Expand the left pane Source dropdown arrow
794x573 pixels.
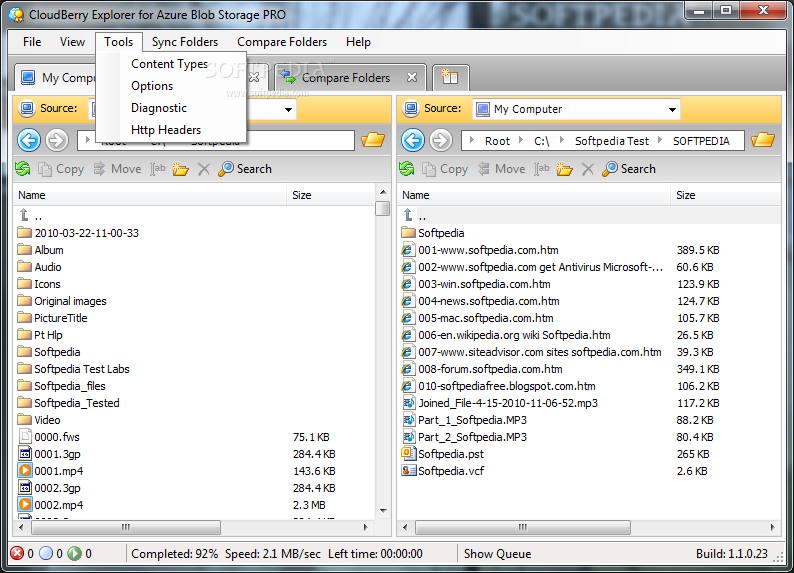(x=288, y=109)
